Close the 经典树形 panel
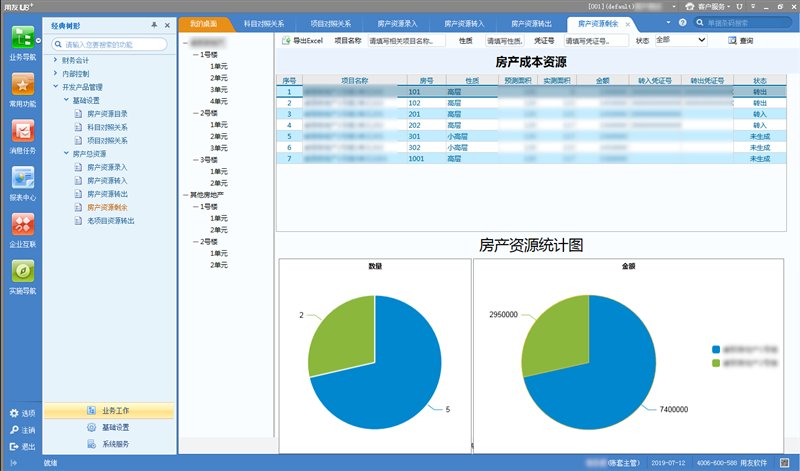800x471 pixels. 167,25
